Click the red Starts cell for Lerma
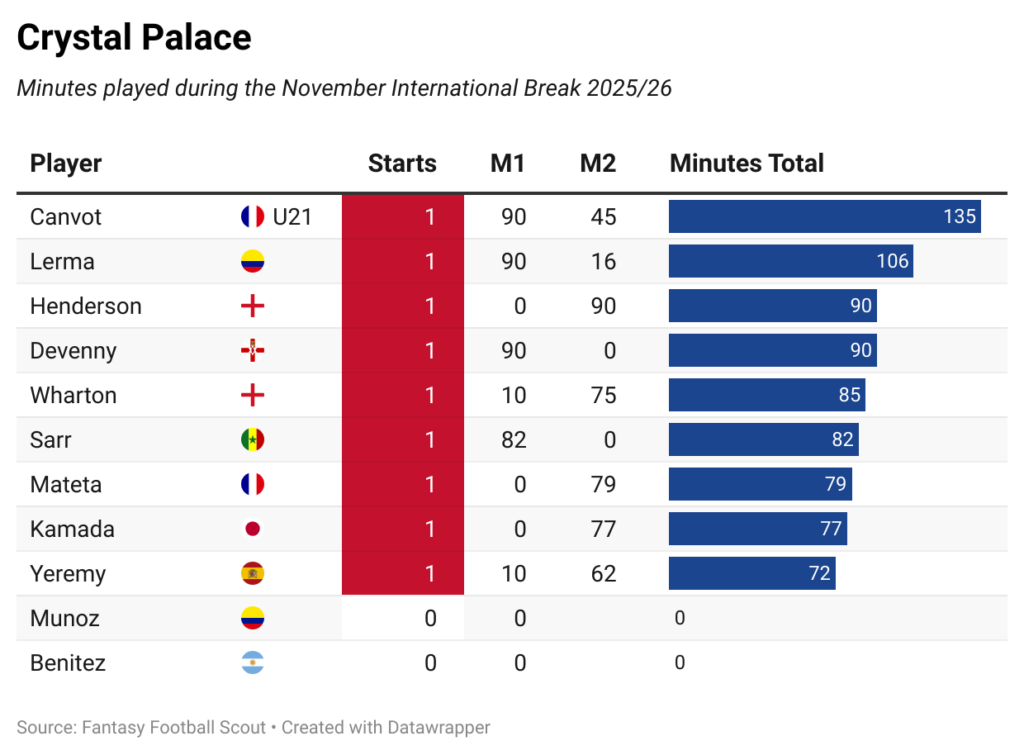This screenshot has width=1024, height=755. (403, 262)
